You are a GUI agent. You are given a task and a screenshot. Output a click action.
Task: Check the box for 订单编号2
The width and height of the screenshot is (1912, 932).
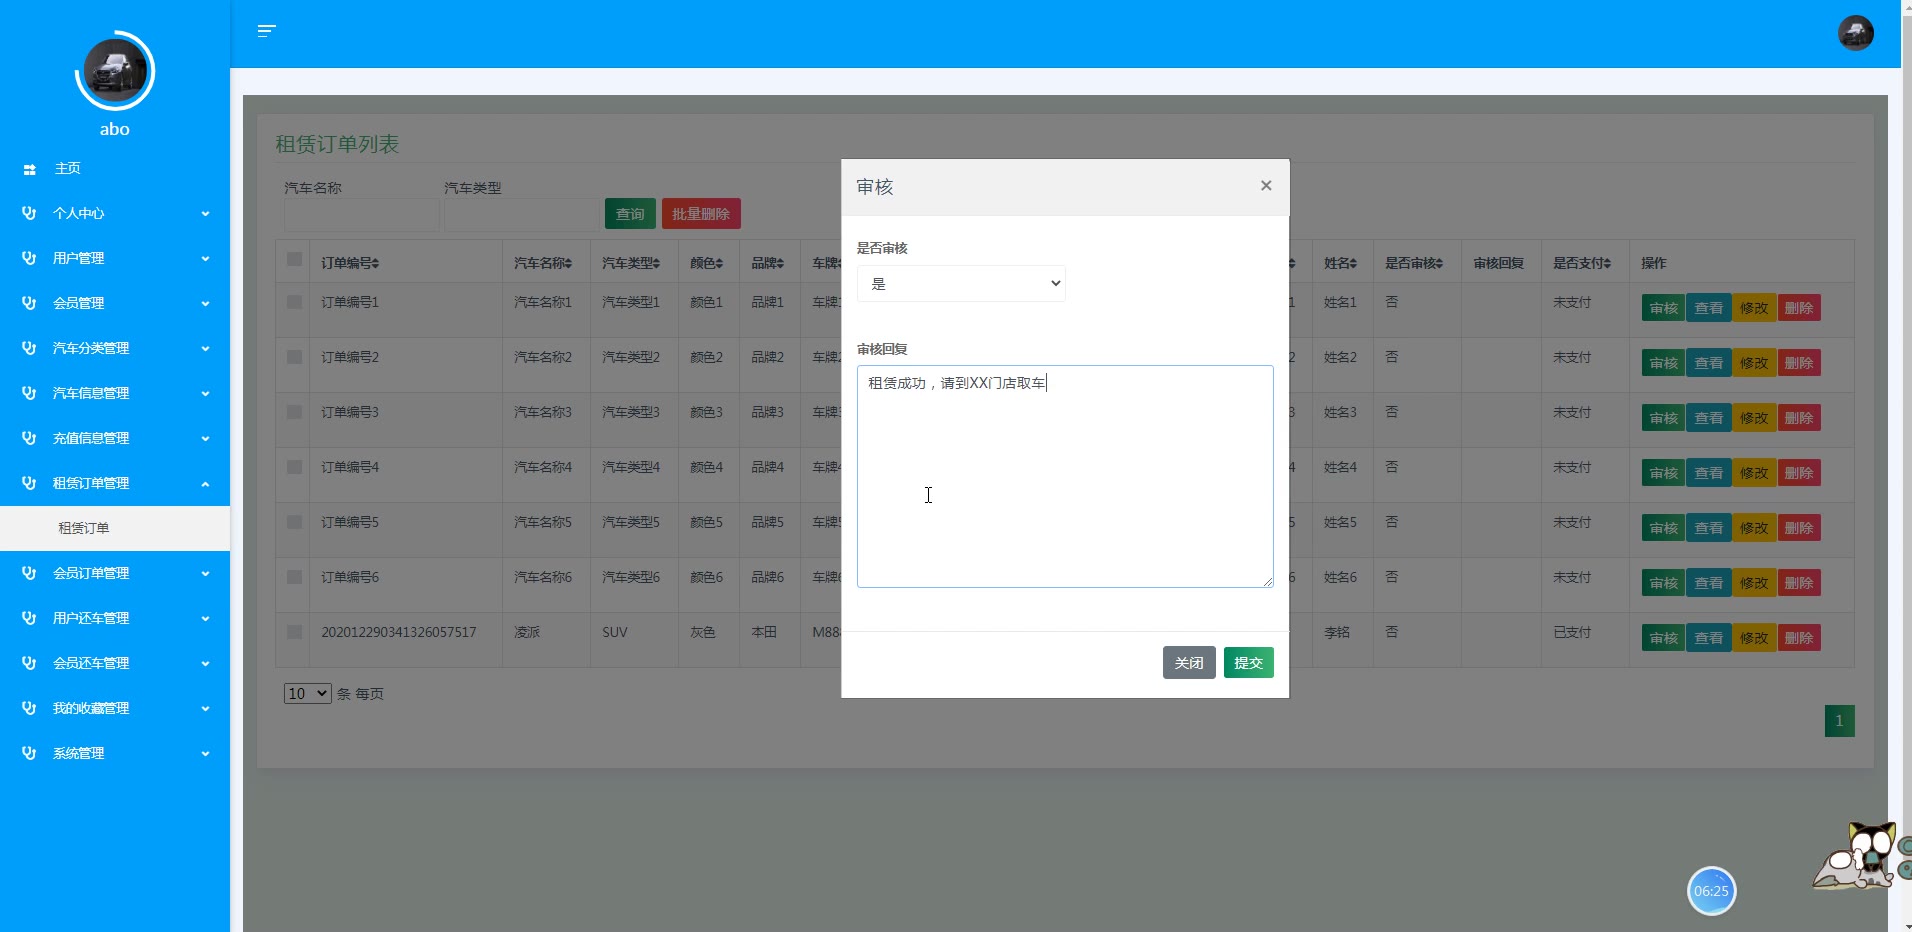(294, 356)
